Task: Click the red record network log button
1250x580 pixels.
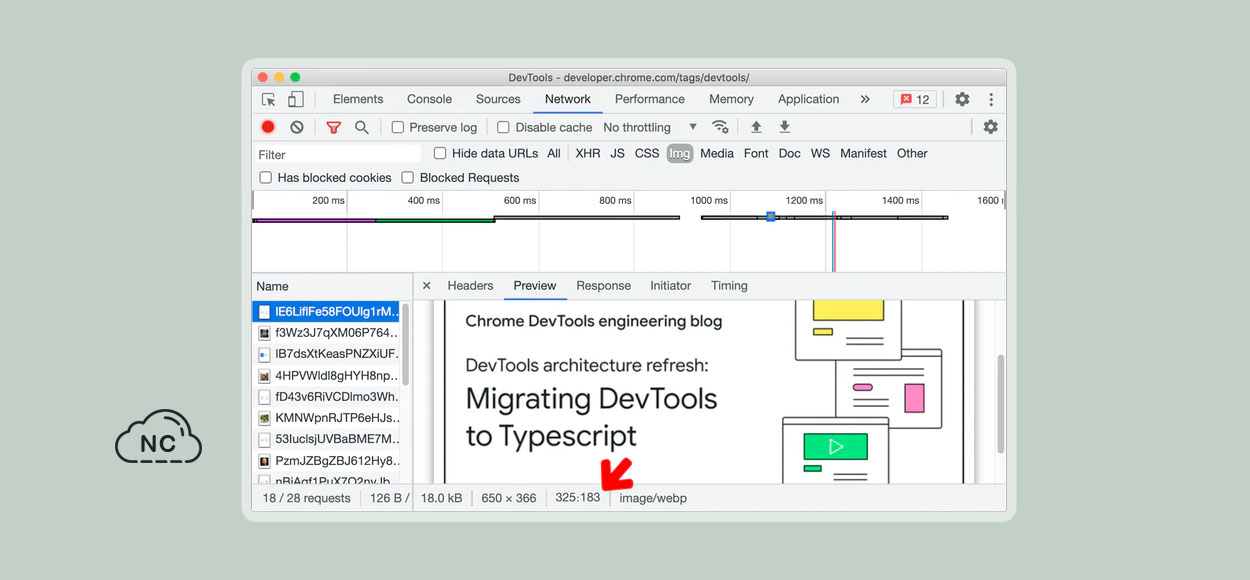Action: 268,127
